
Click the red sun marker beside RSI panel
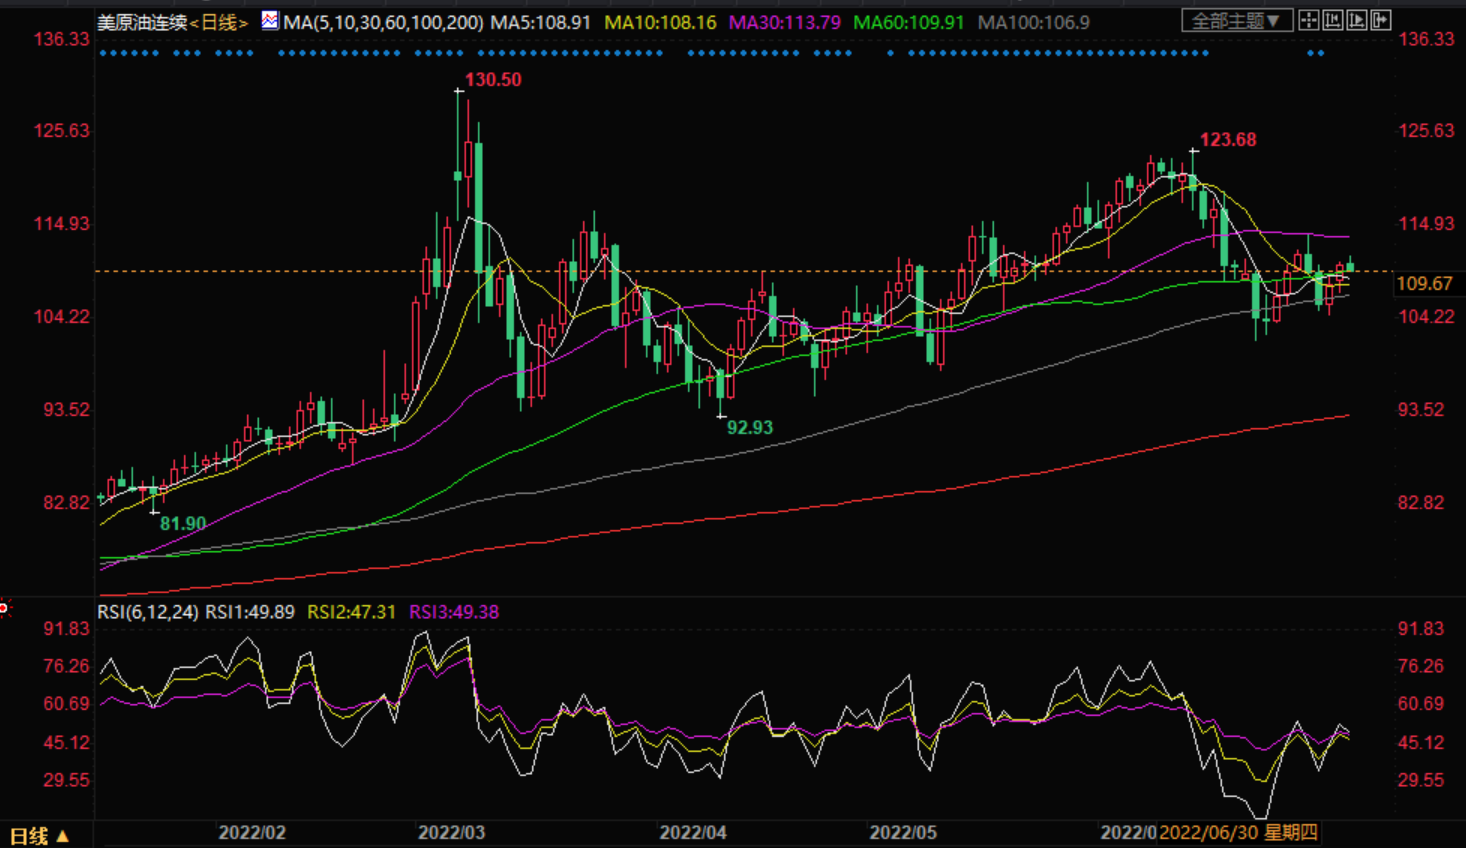pyautogui.click(x=4, y=607)
